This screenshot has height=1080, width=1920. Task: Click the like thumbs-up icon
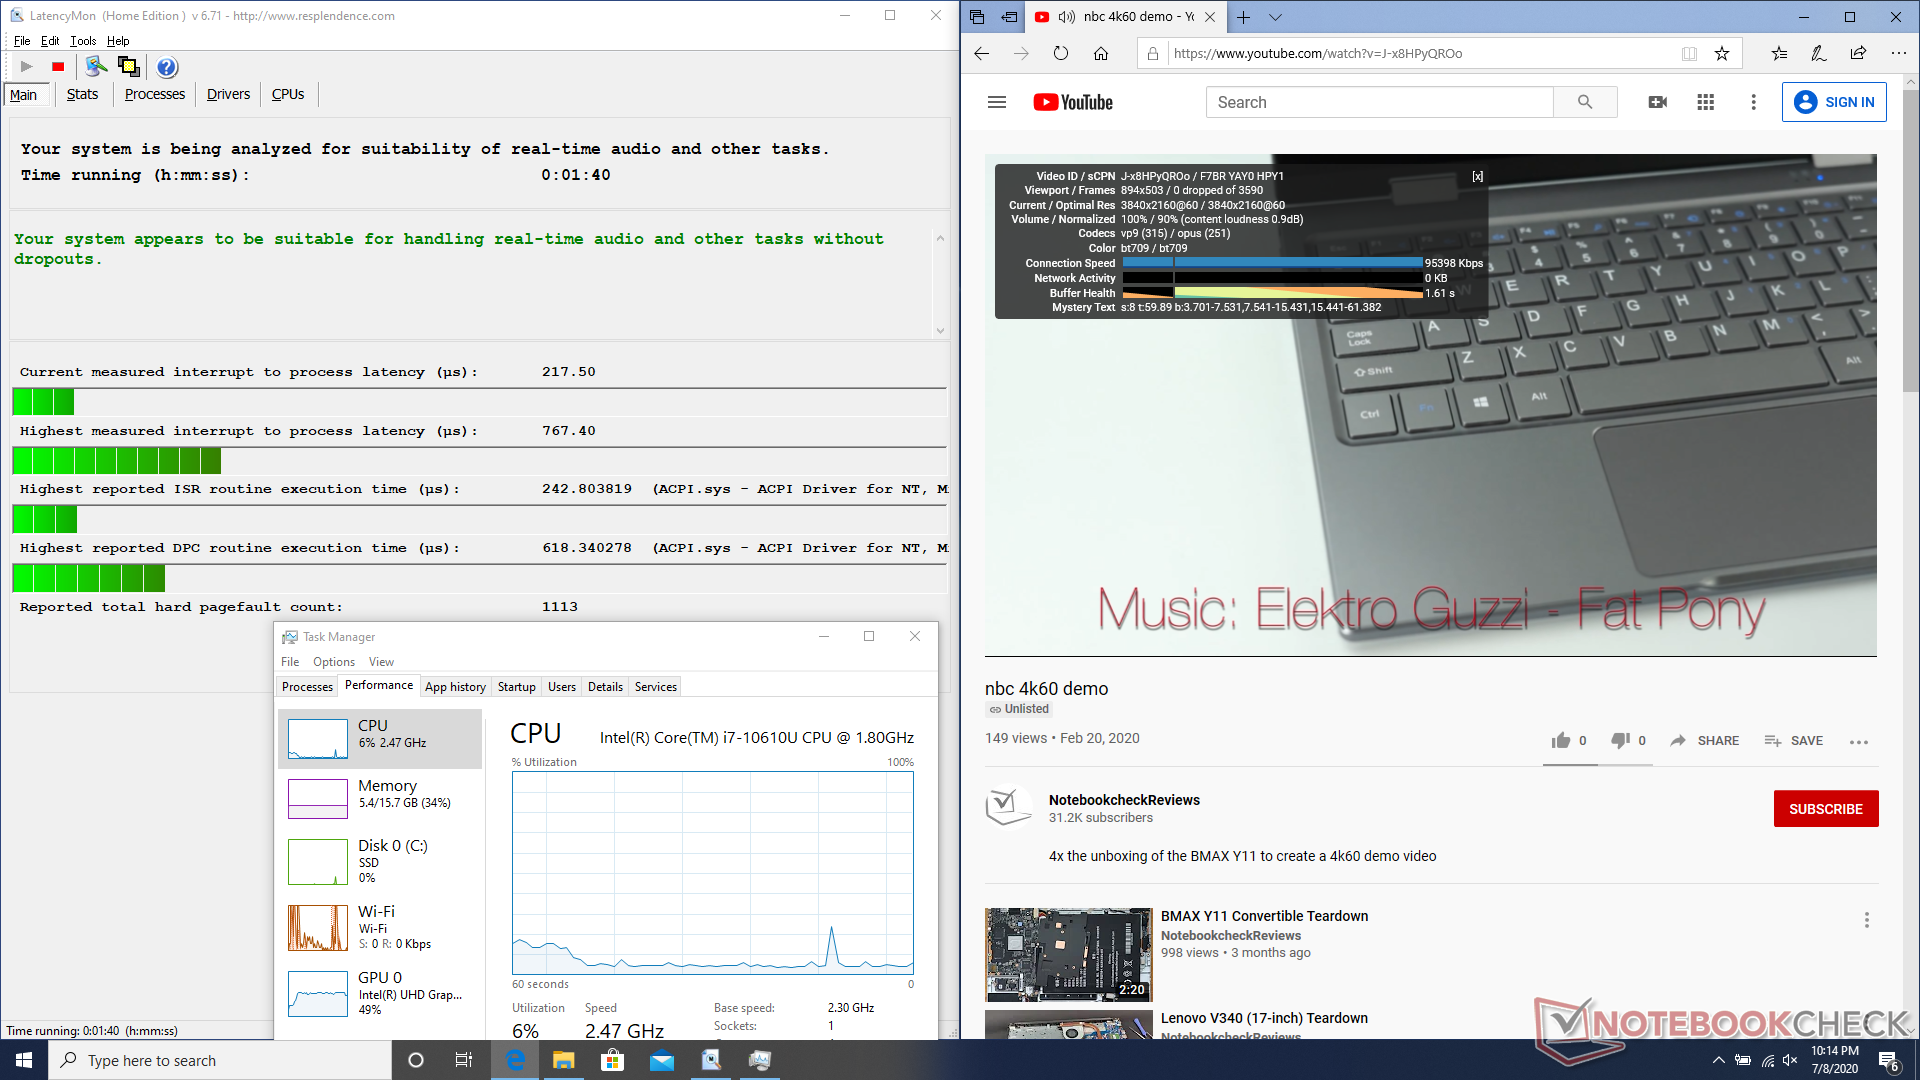pyautogui.click(x=1560, y=740)
